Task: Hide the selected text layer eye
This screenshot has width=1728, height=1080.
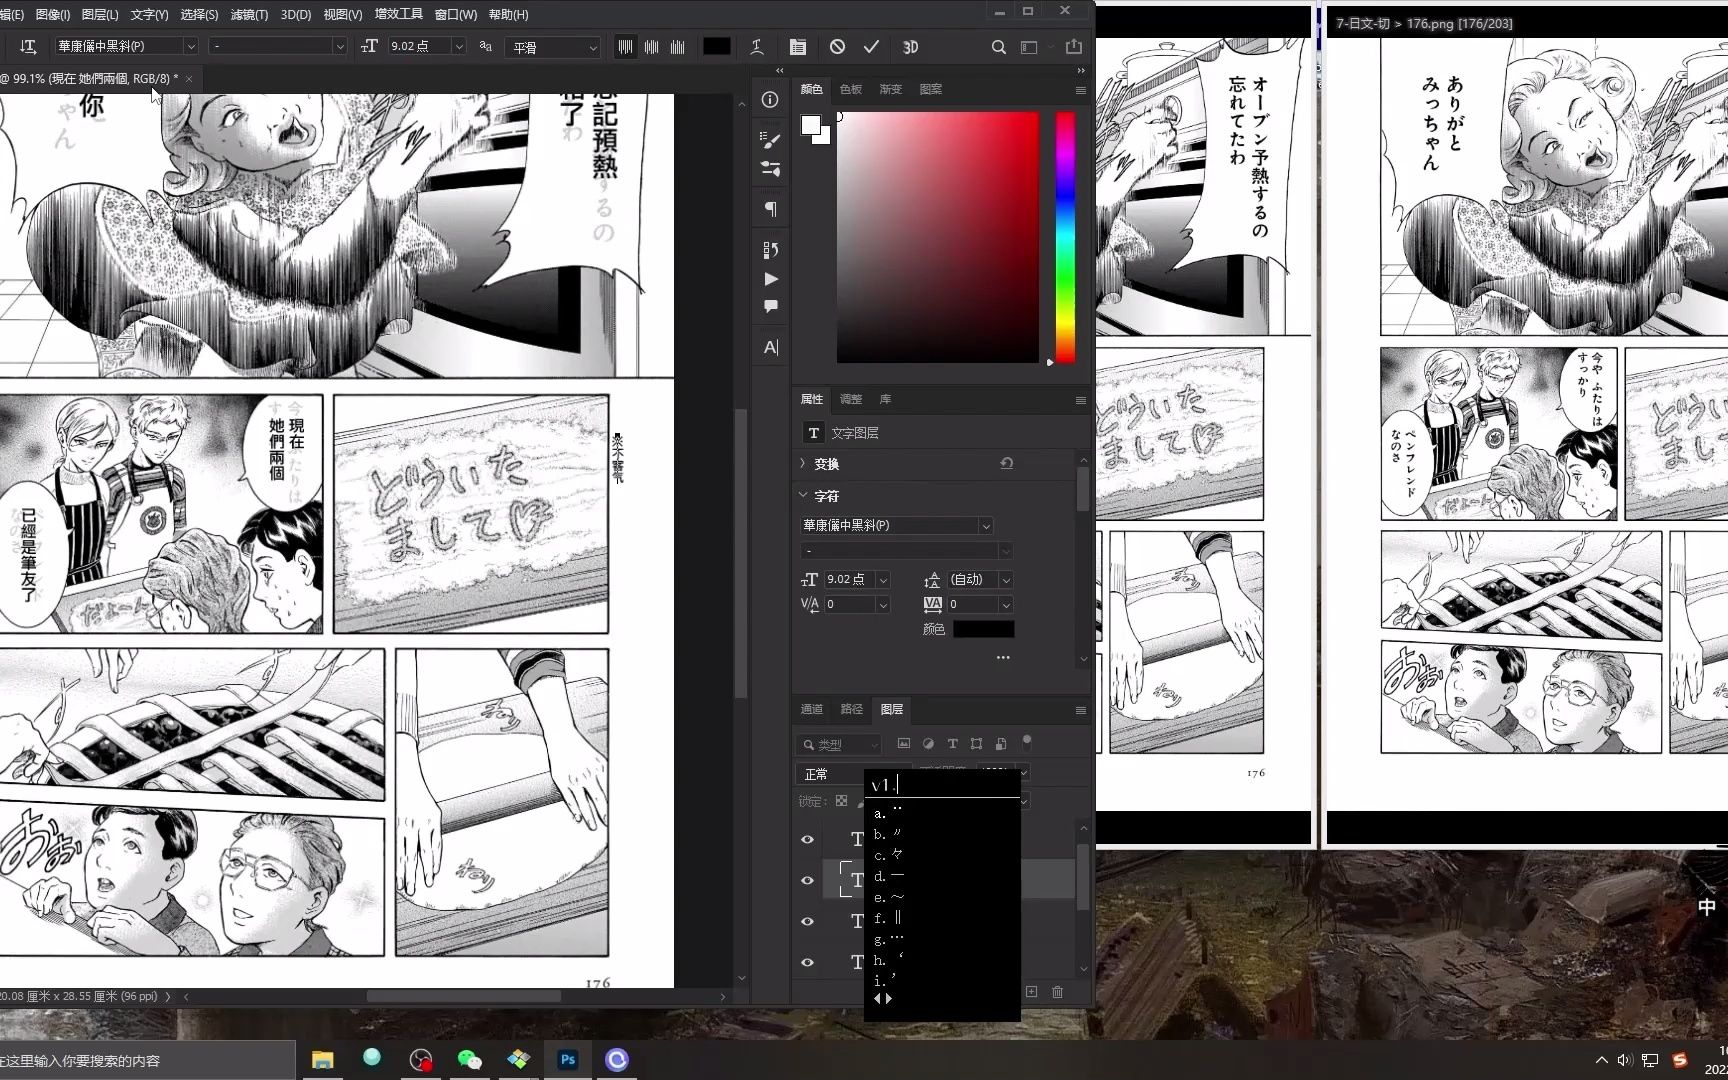Action: coord(807,880)
